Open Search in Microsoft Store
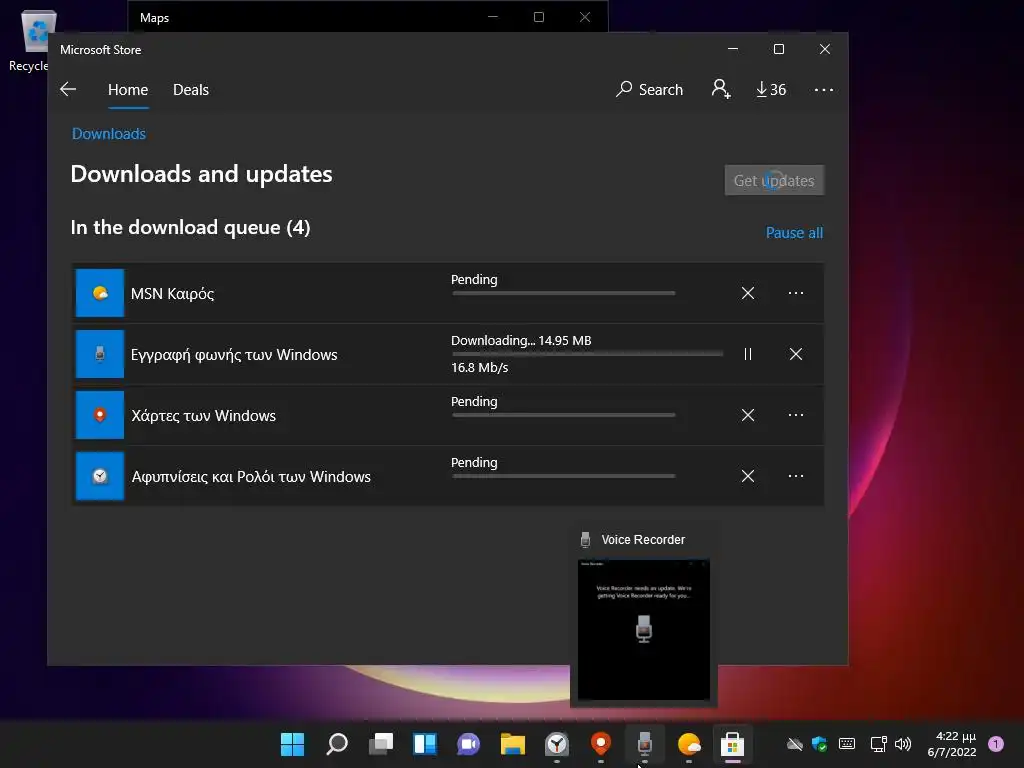The width and height of the screenshot is (1024, 768). click(649, 89)
